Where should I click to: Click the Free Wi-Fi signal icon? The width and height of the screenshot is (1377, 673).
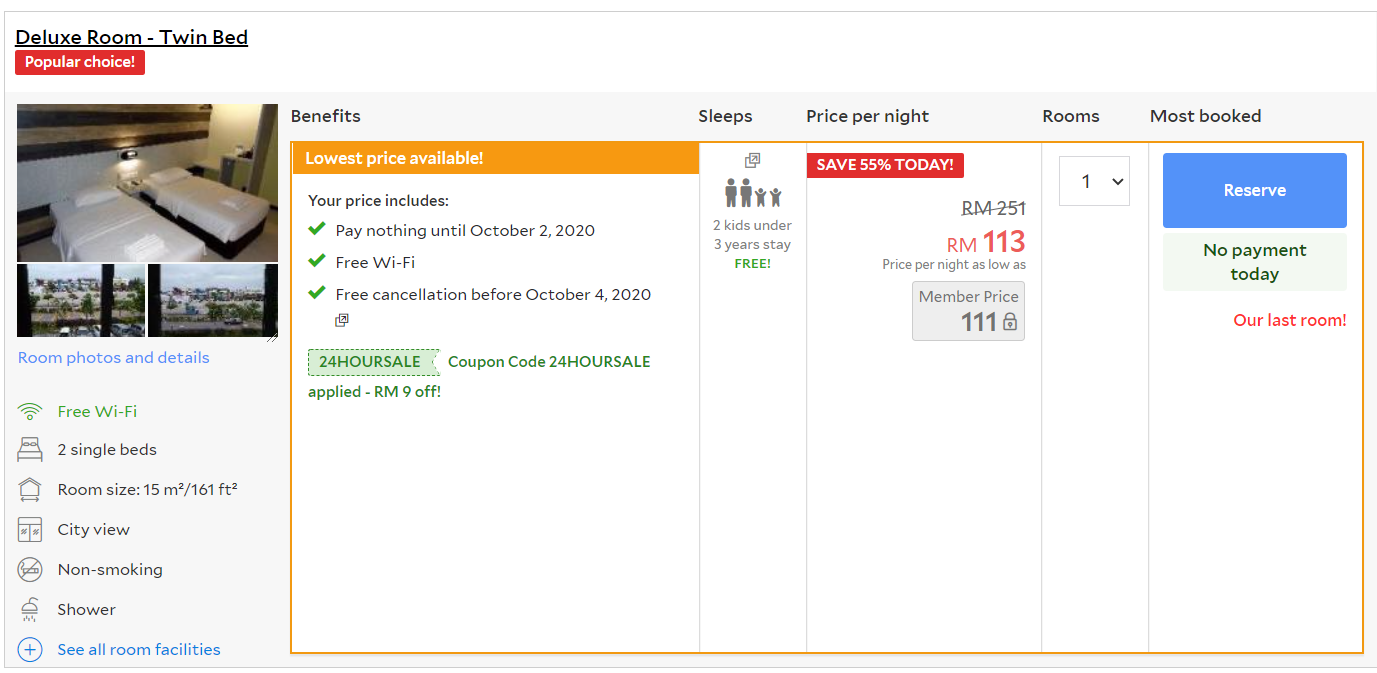pos(30,411)
